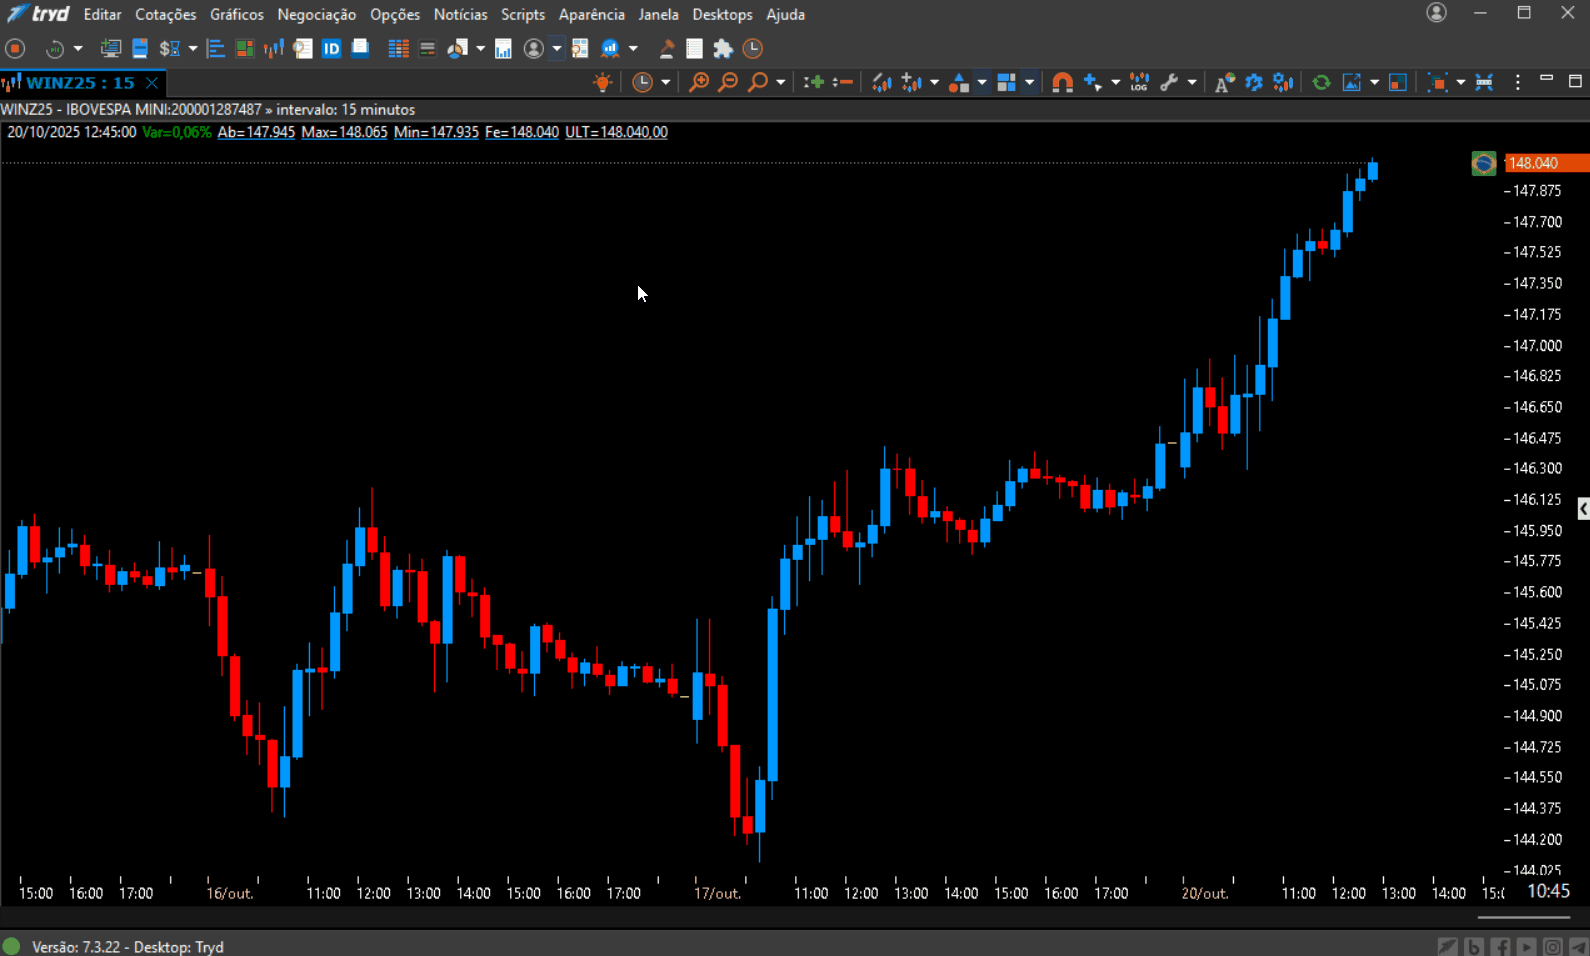The image size is (1590, 956).
Task: Click the export chart image icon
Action: [1352, 83]
